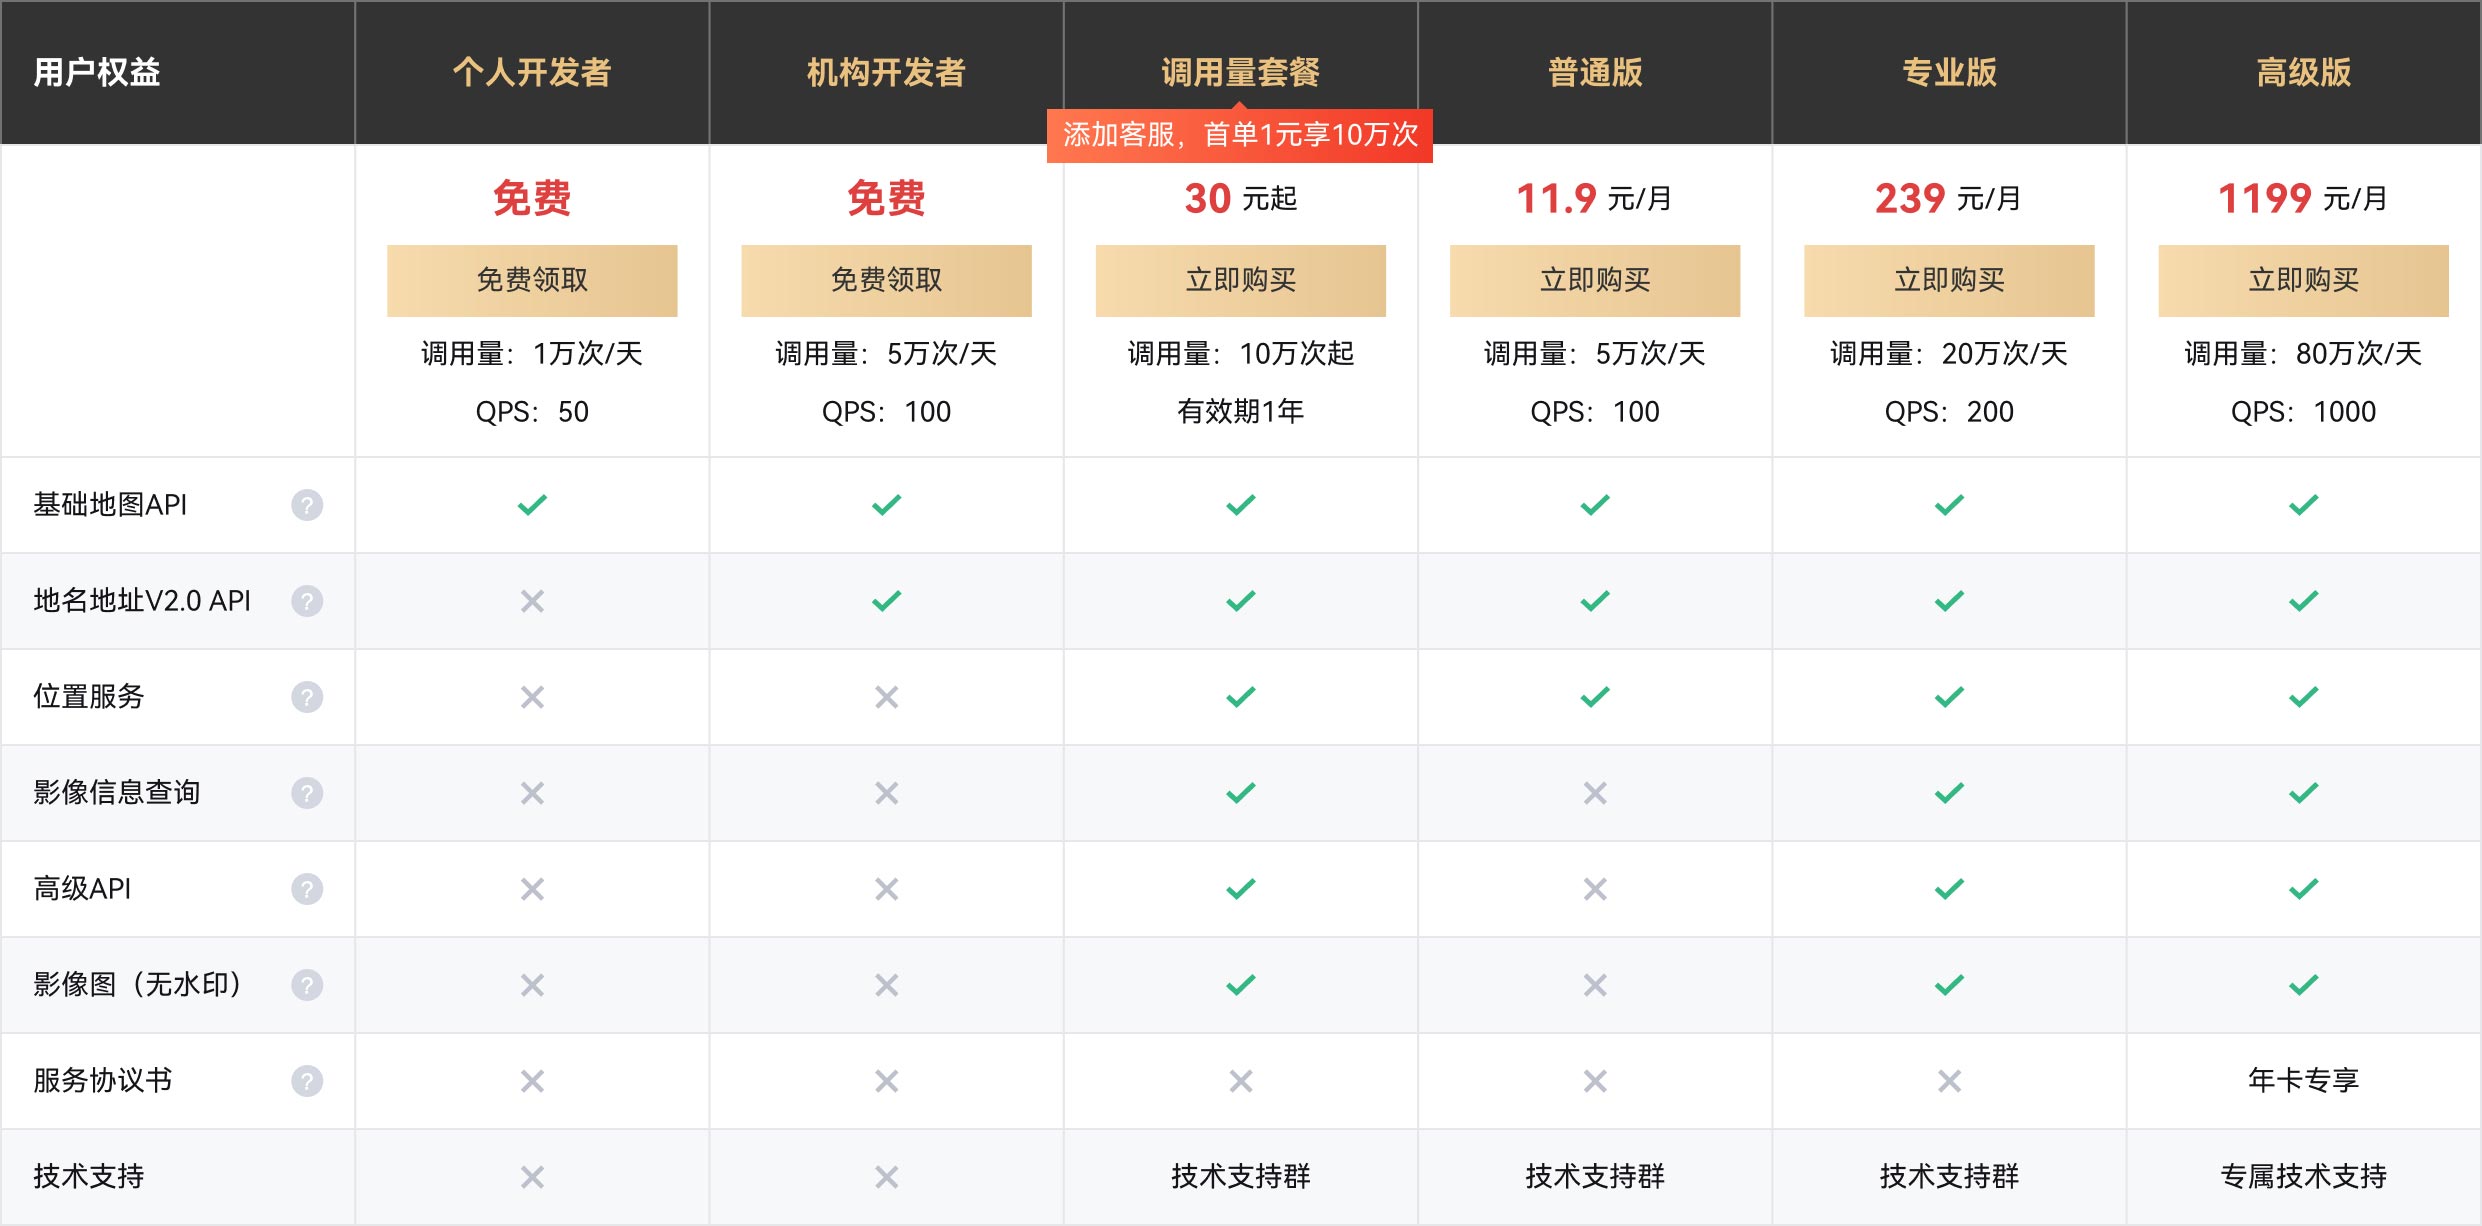
Task: Purchase the 专业版 239元/月 plan
Action: pyautogui.click(x=1948, y=281)
